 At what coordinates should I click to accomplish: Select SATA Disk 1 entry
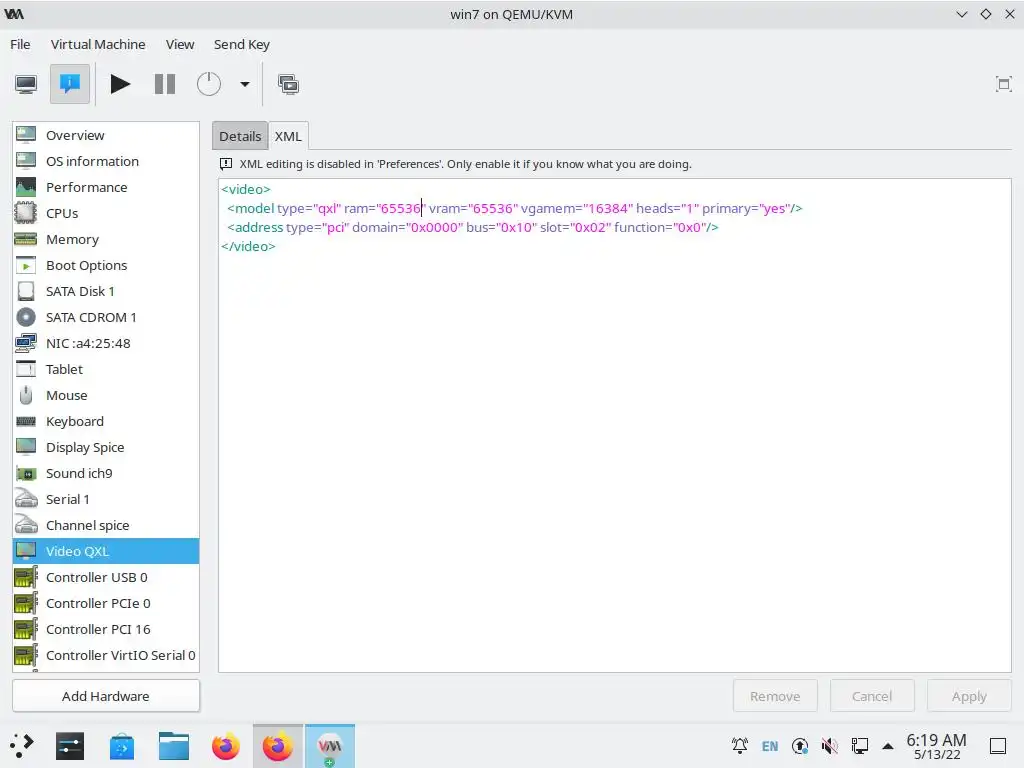[106, 291]
